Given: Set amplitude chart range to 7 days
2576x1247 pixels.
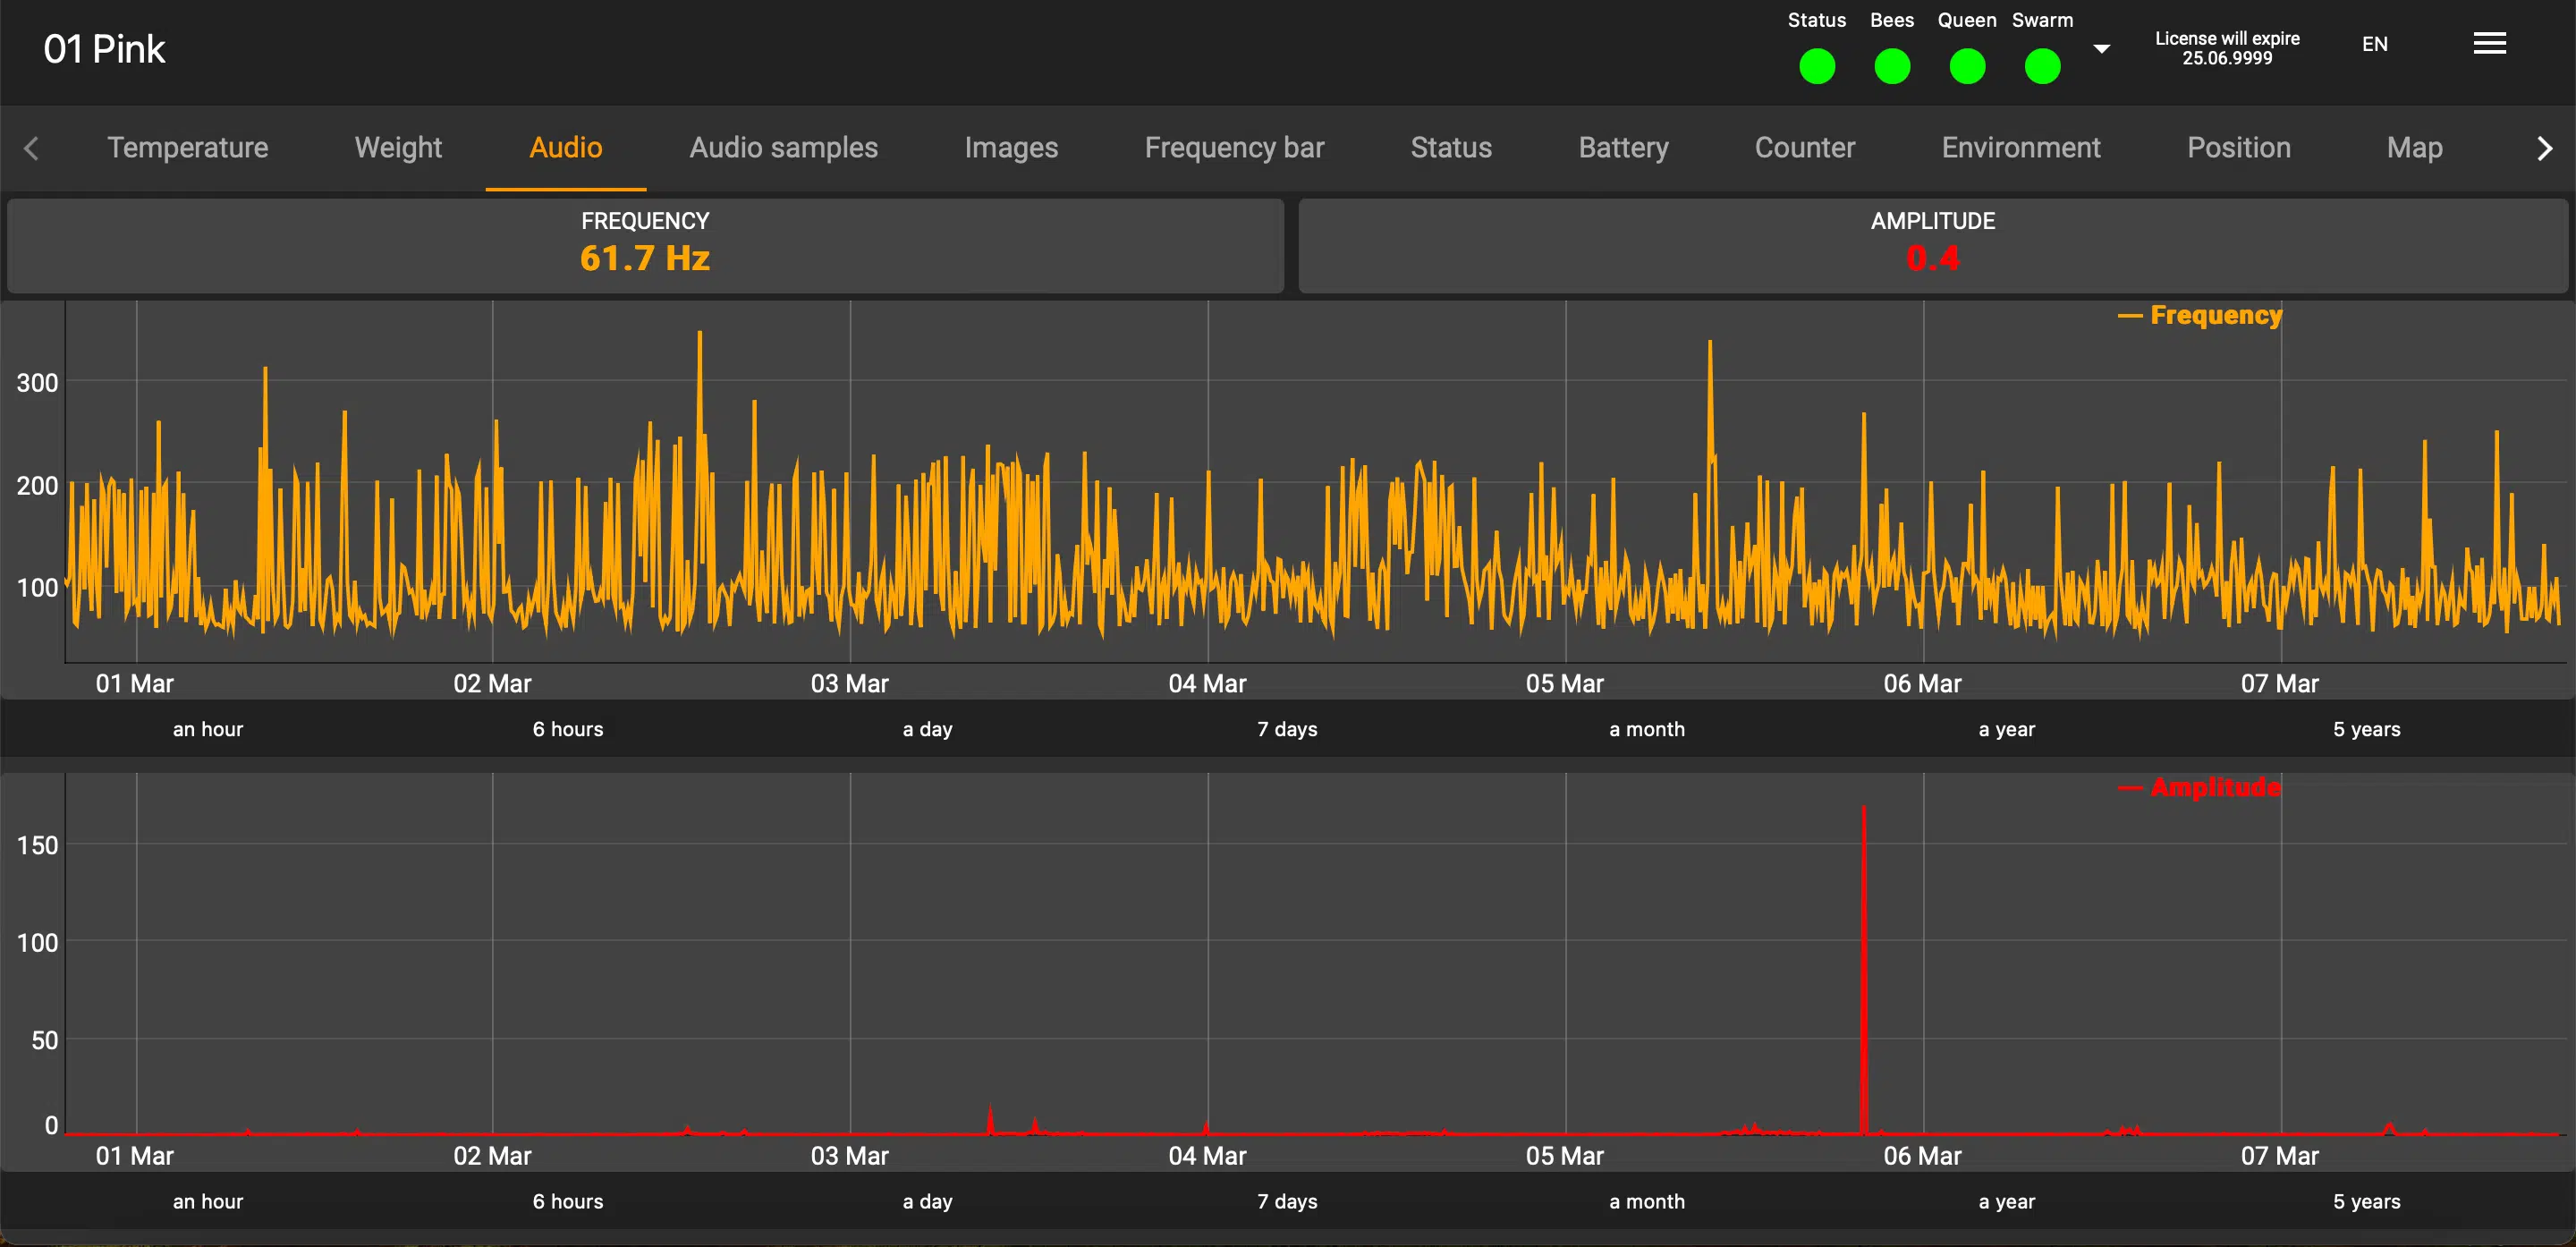Looking at the screenshot, I should pos(1287,1201).
